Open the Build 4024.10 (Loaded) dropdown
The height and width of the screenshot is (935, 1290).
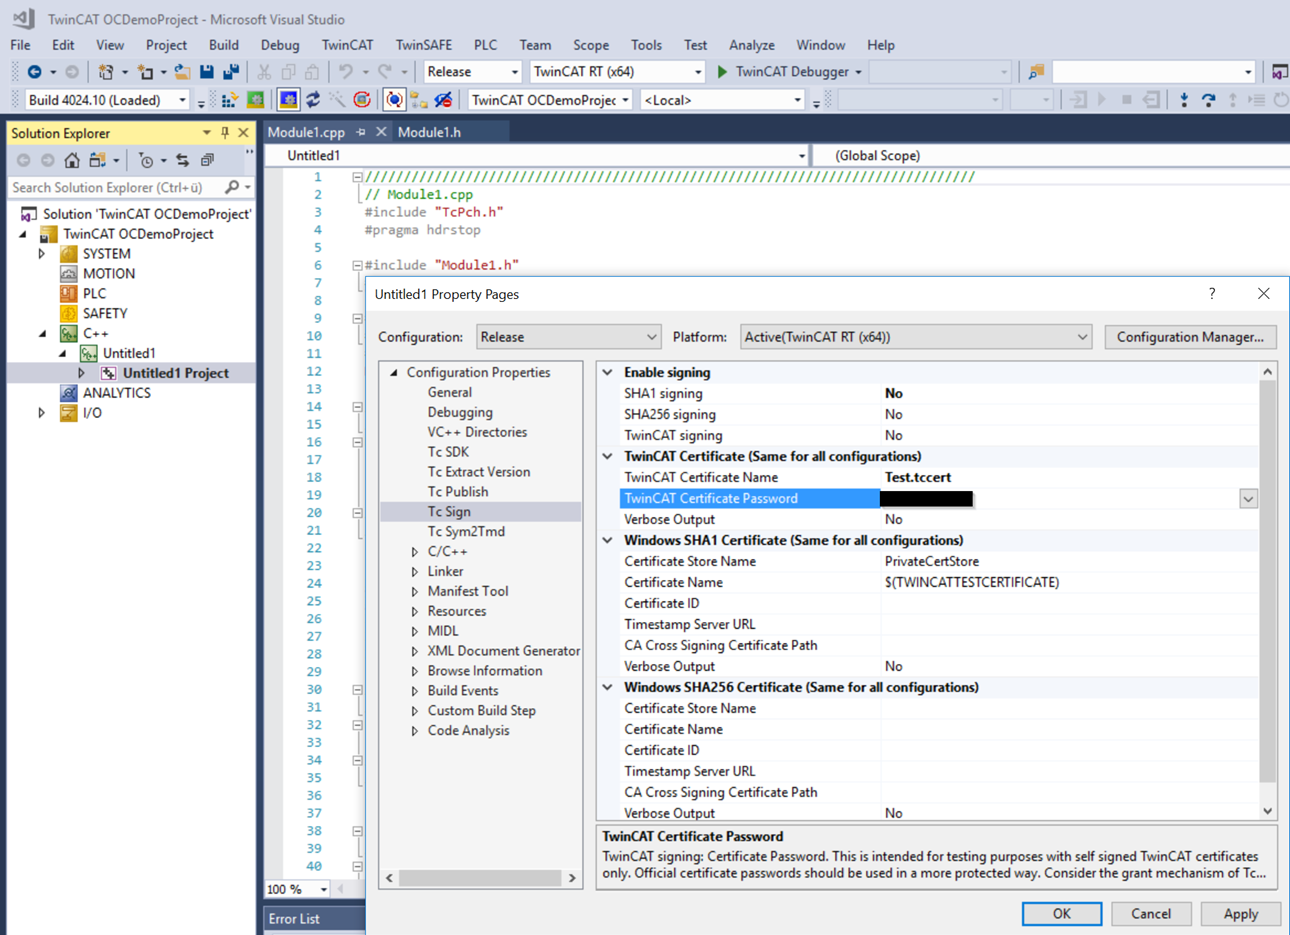[106, 100]
